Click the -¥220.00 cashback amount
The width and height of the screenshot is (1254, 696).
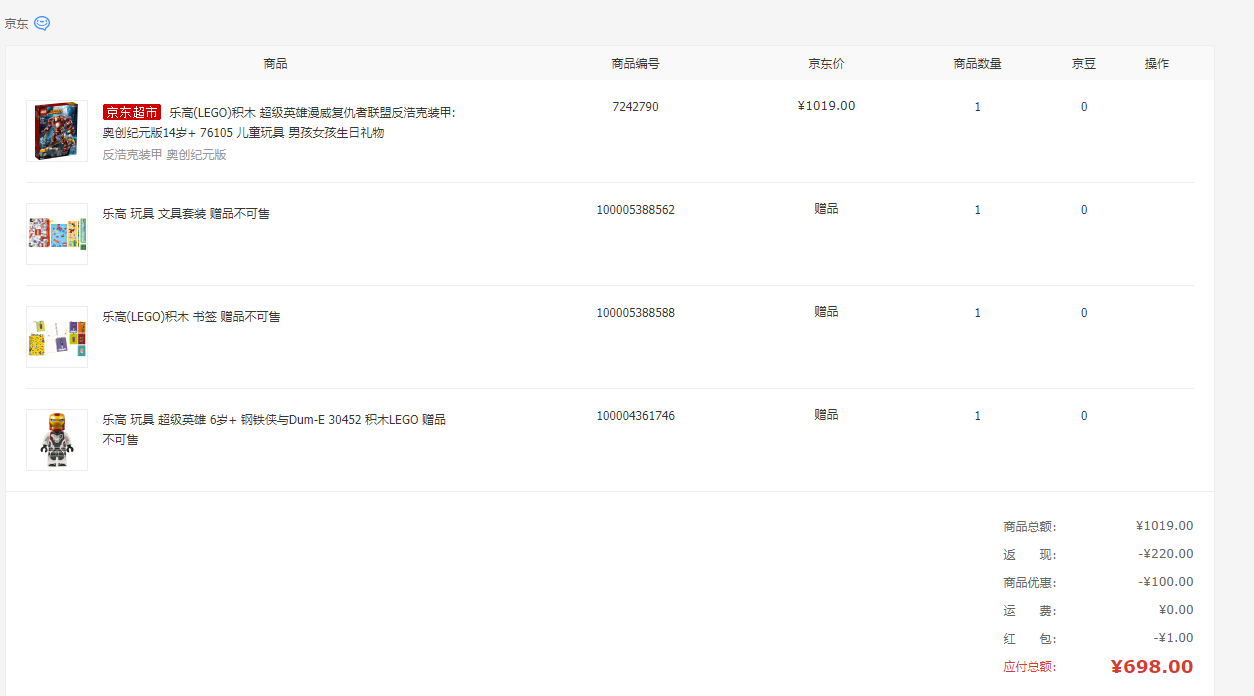coord(1166,554)
